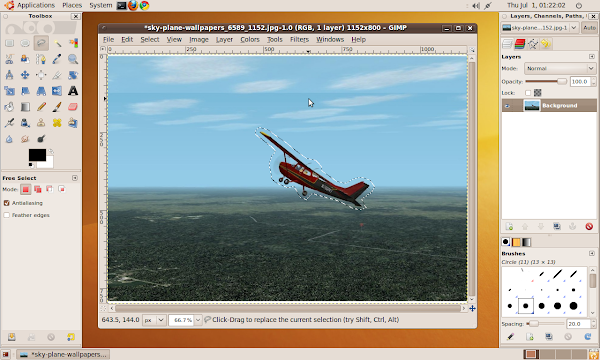The height and width of the screenshot is (360, 600).
Task: Set selection mode to Add
Action: [x=38, y=189]
